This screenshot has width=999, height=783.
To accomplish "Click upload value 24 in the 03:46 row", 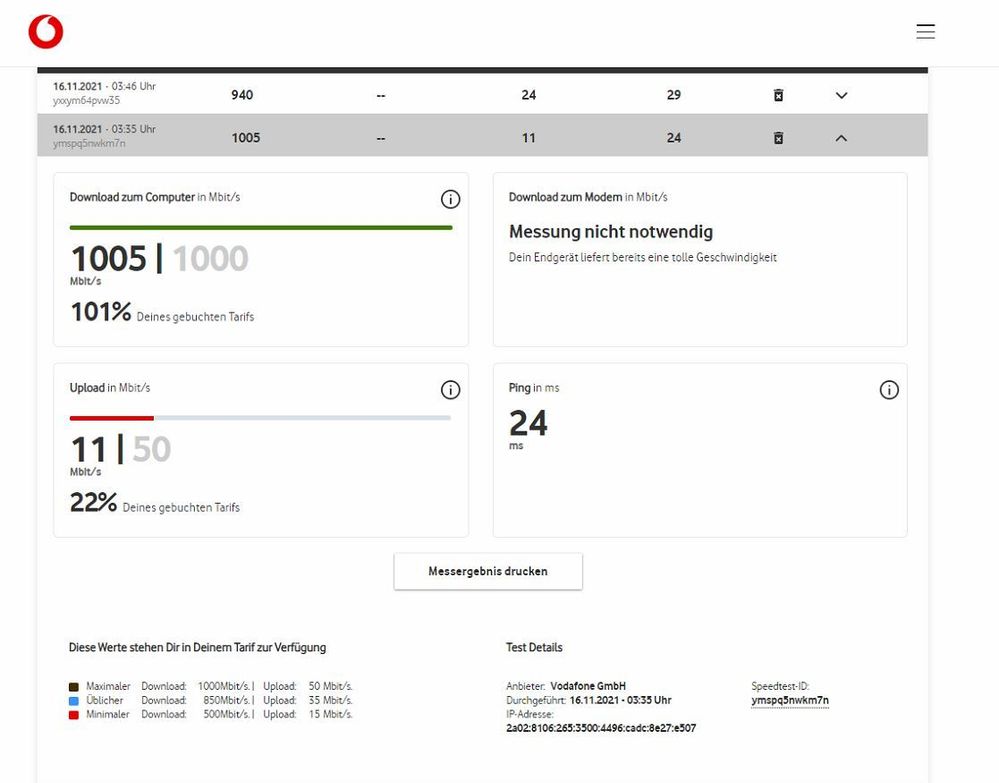I will [x=529, y=95].
